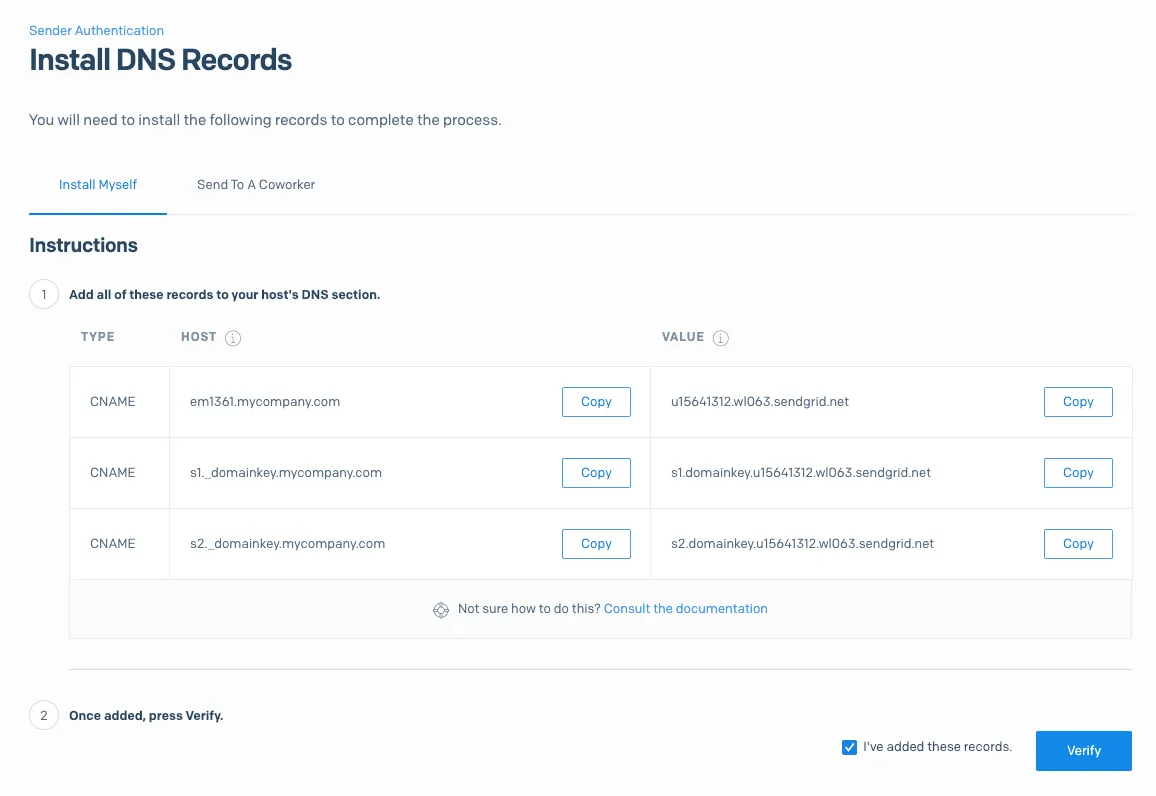
Task: Click "Add all of these records" instruction text
Action: [x=225, y=295]
